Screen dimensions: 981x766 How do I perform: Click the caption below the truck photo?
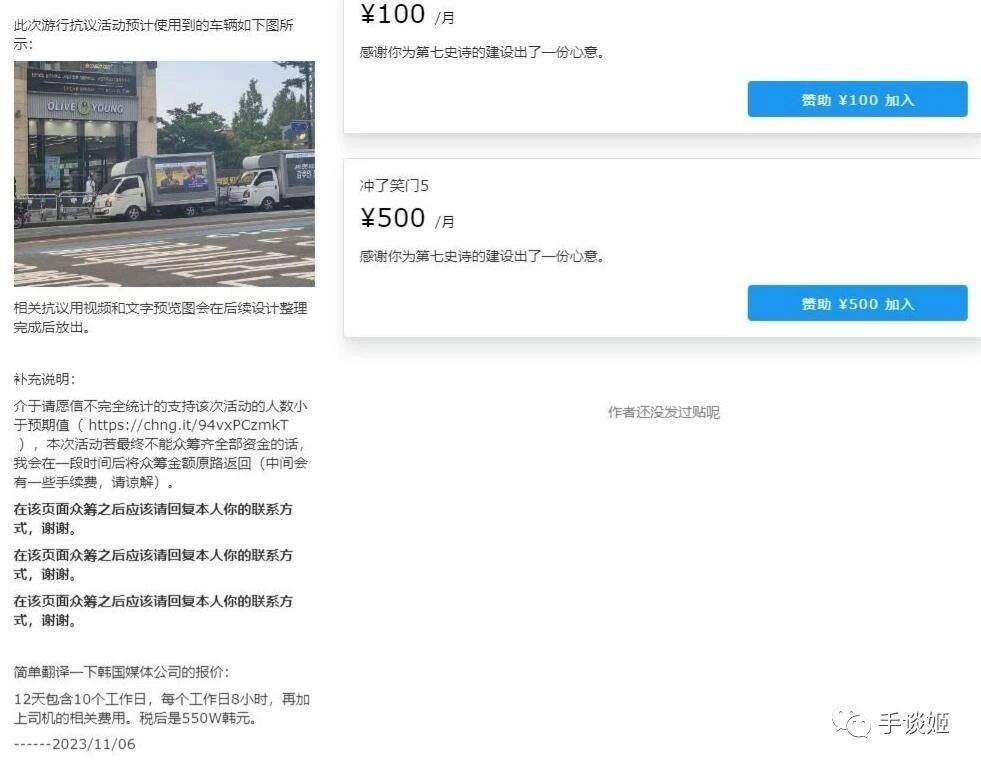[161, 317]
